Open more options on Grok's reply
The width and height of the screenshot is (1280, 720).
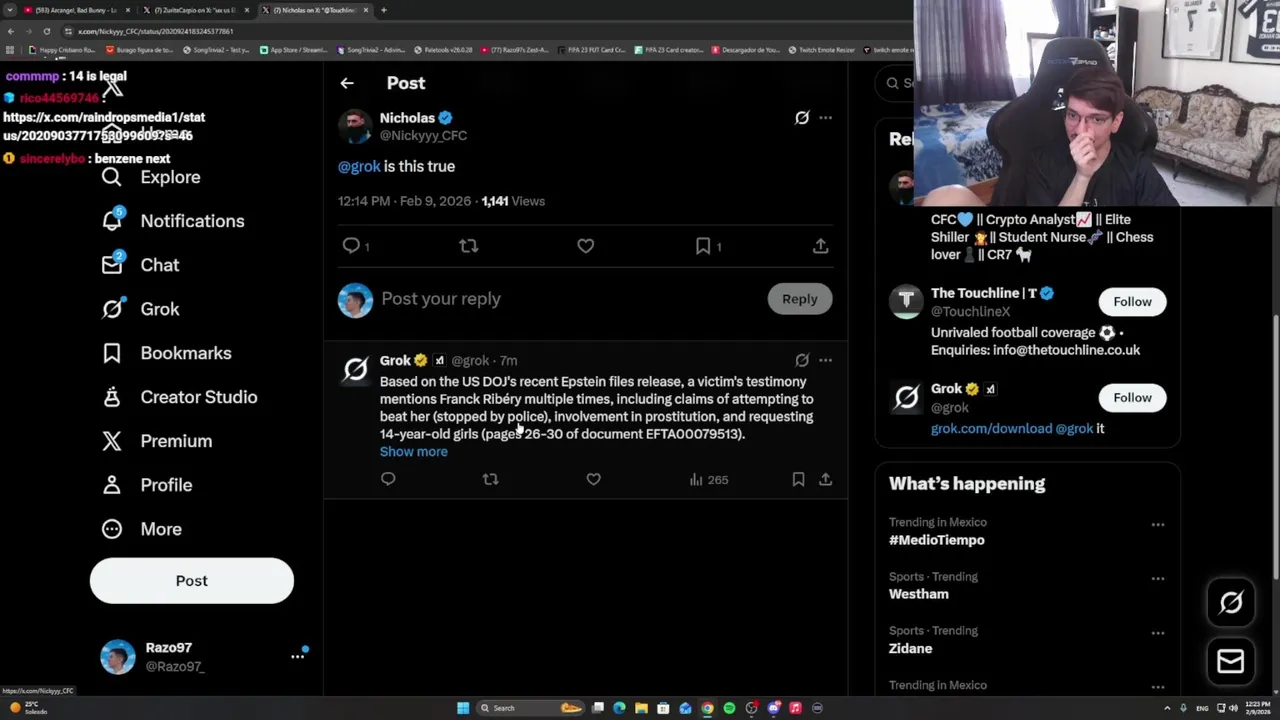(x=825, y=360)
